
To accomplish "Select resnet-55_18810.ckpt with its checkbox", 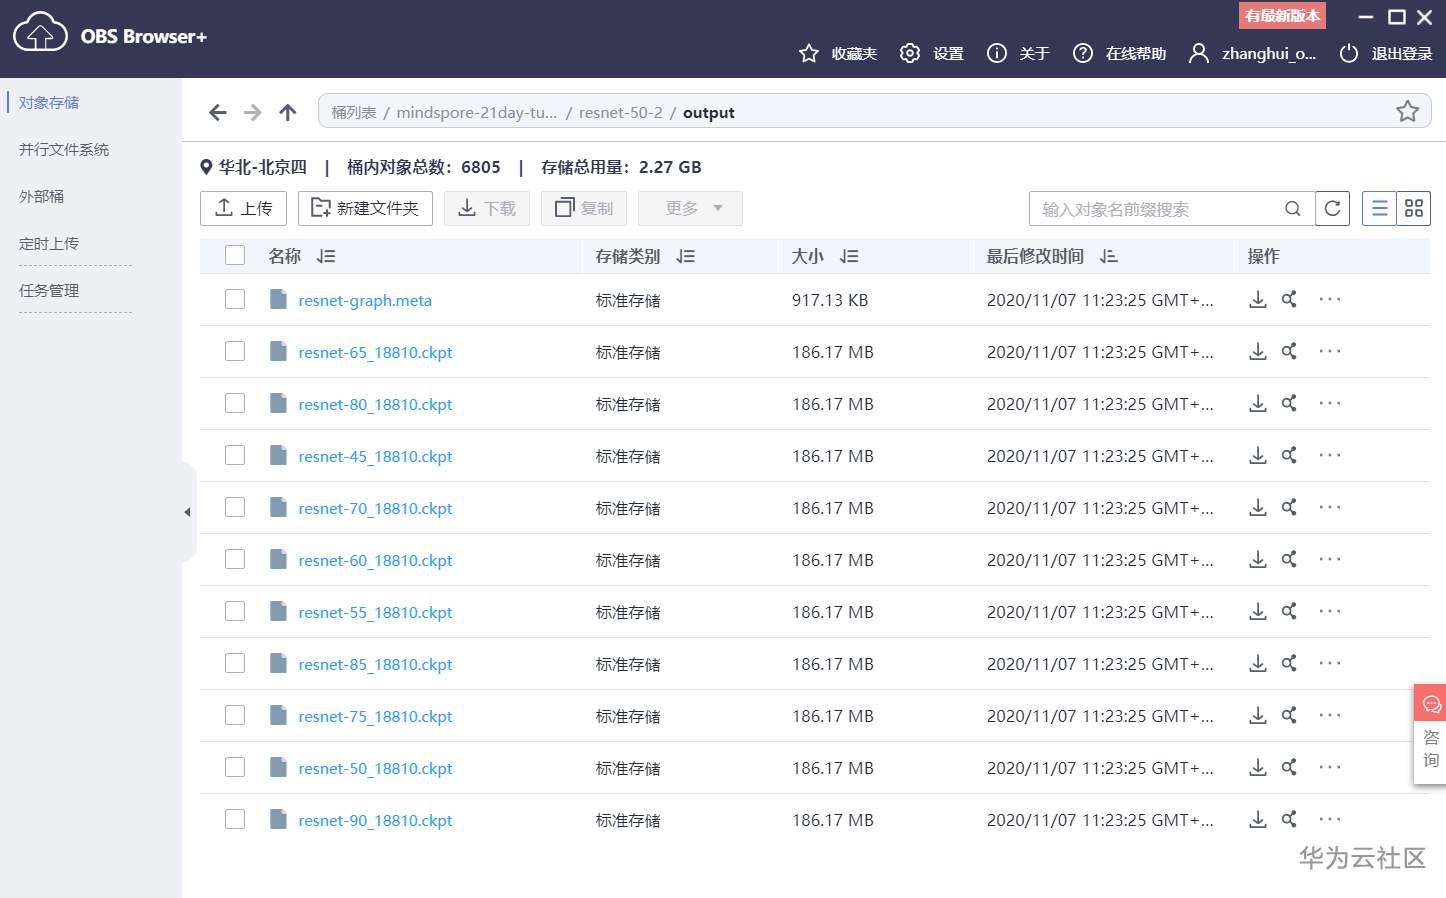I will (235, 611).
